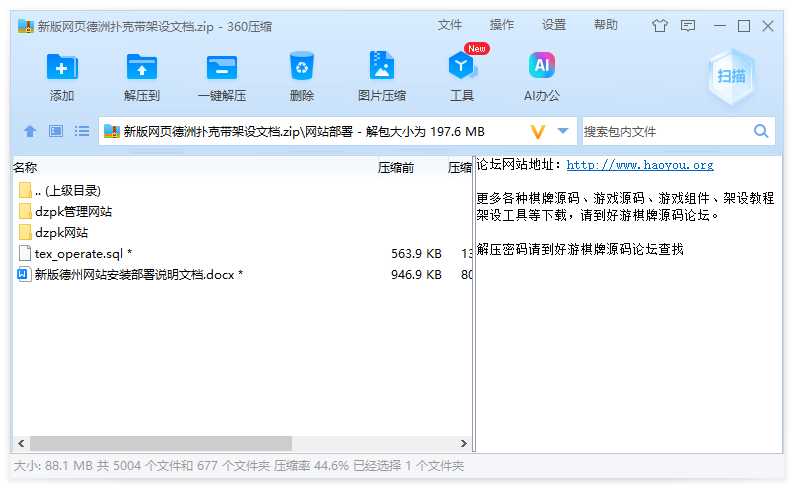Select the tex_operate.sql file
The height and width of the screenshot is (488, 794).
(243, 253)
